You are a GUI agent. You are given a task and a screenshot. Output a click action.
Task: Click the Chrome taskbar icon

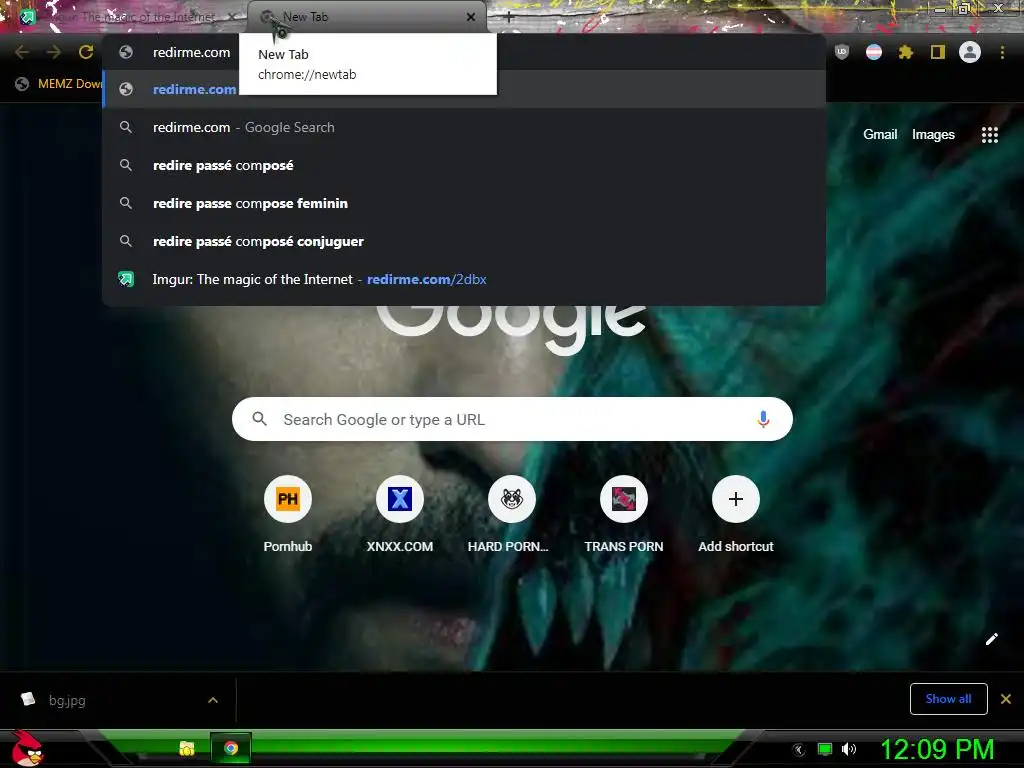[x=231, y=748]
